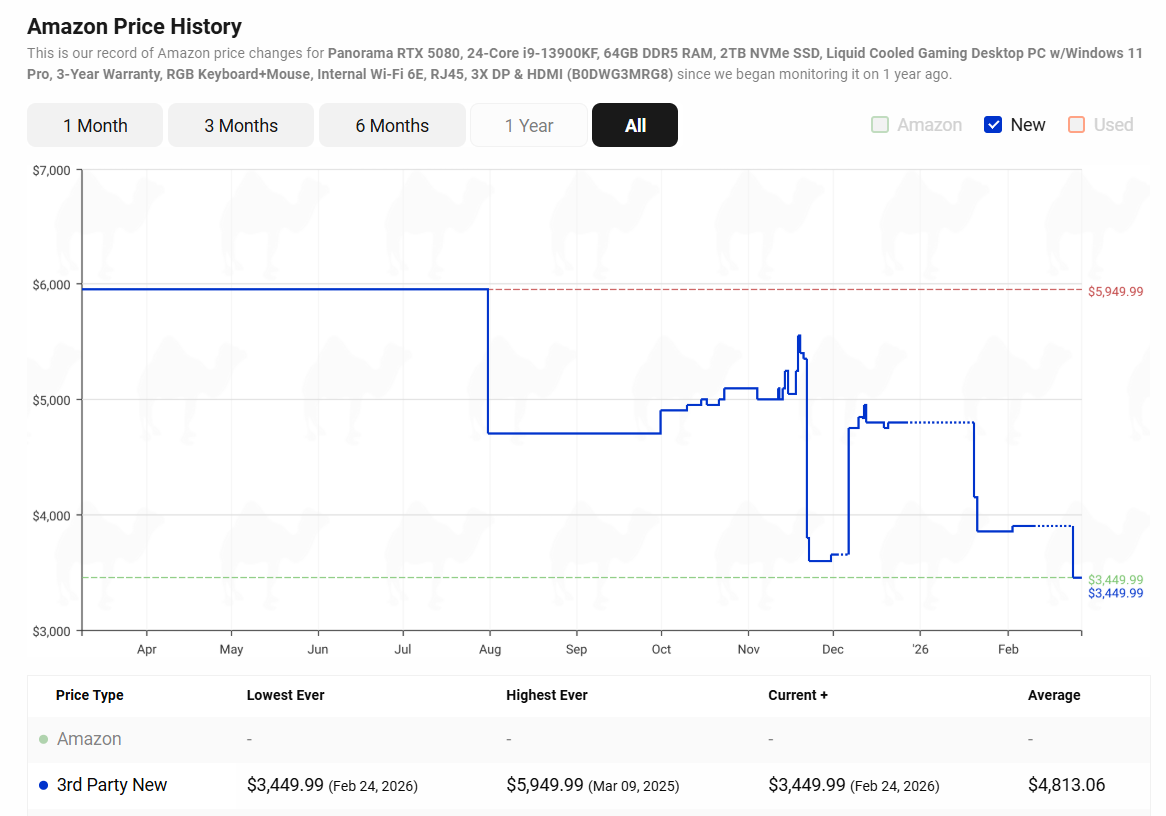The image size is (1166, 816).
Task: Click the Average column header
Action: coord(1054,695)
